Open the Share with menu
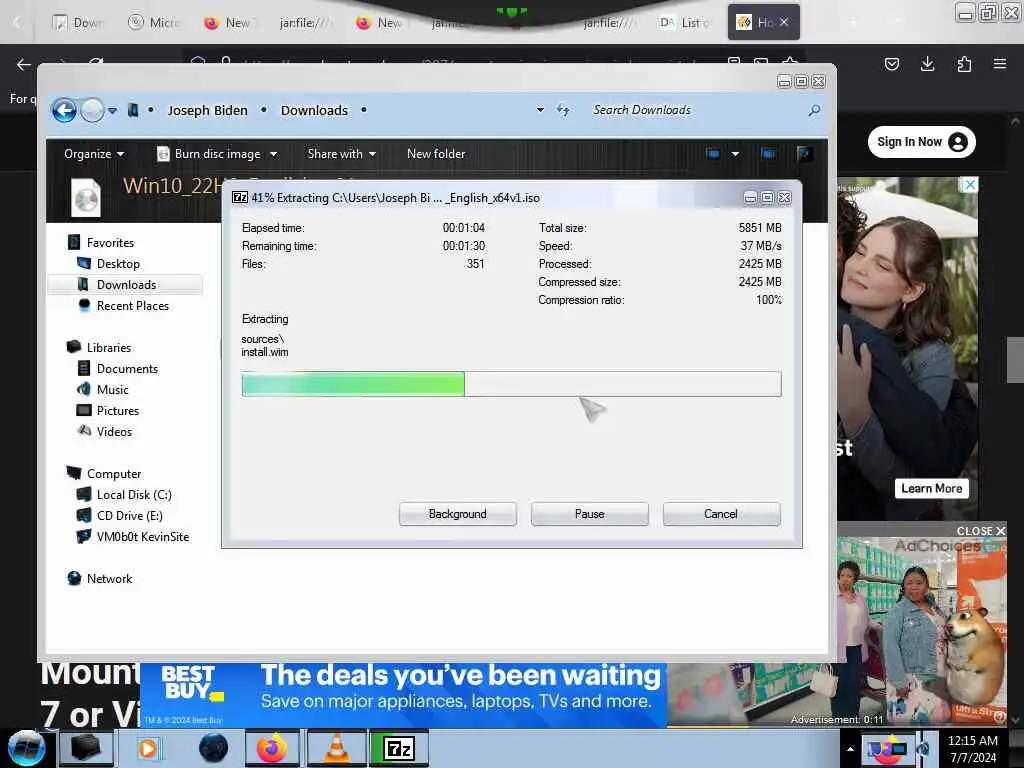Image resolution: width=1024 pixels, height=768 pixels. coord(342,154)
